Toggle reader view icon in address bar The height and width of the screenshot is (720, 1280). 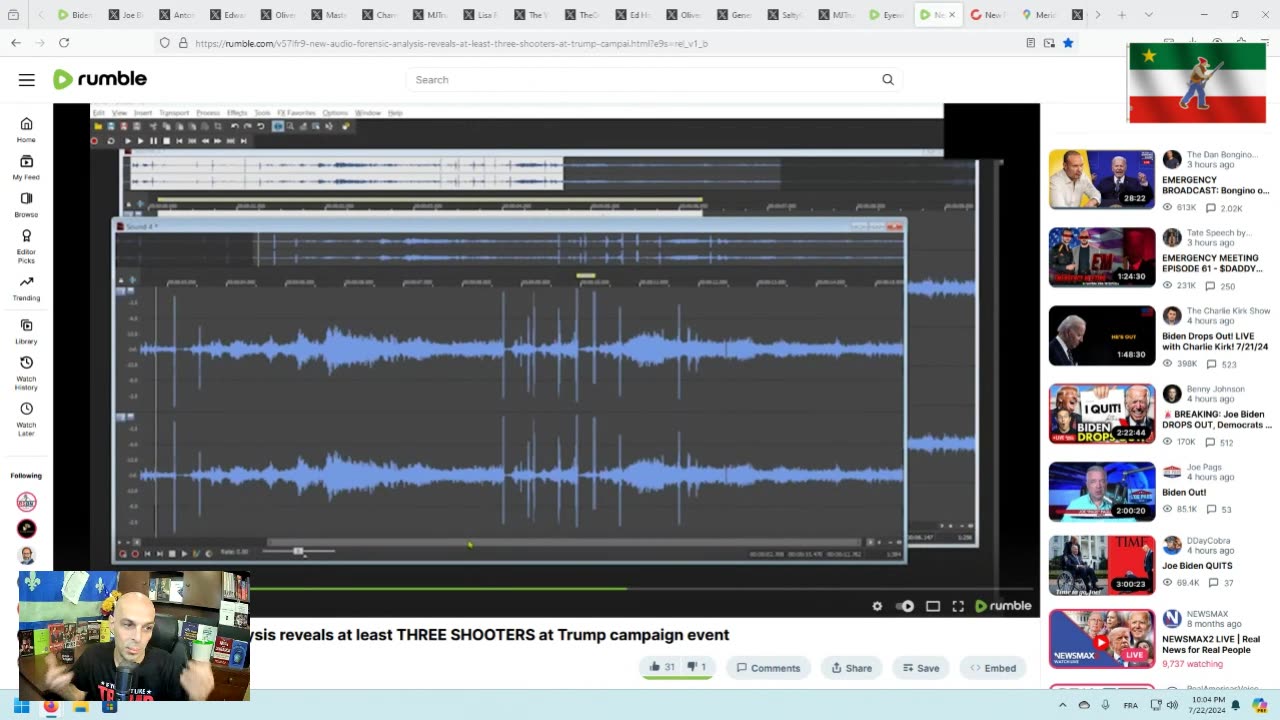click(1030, 43)
